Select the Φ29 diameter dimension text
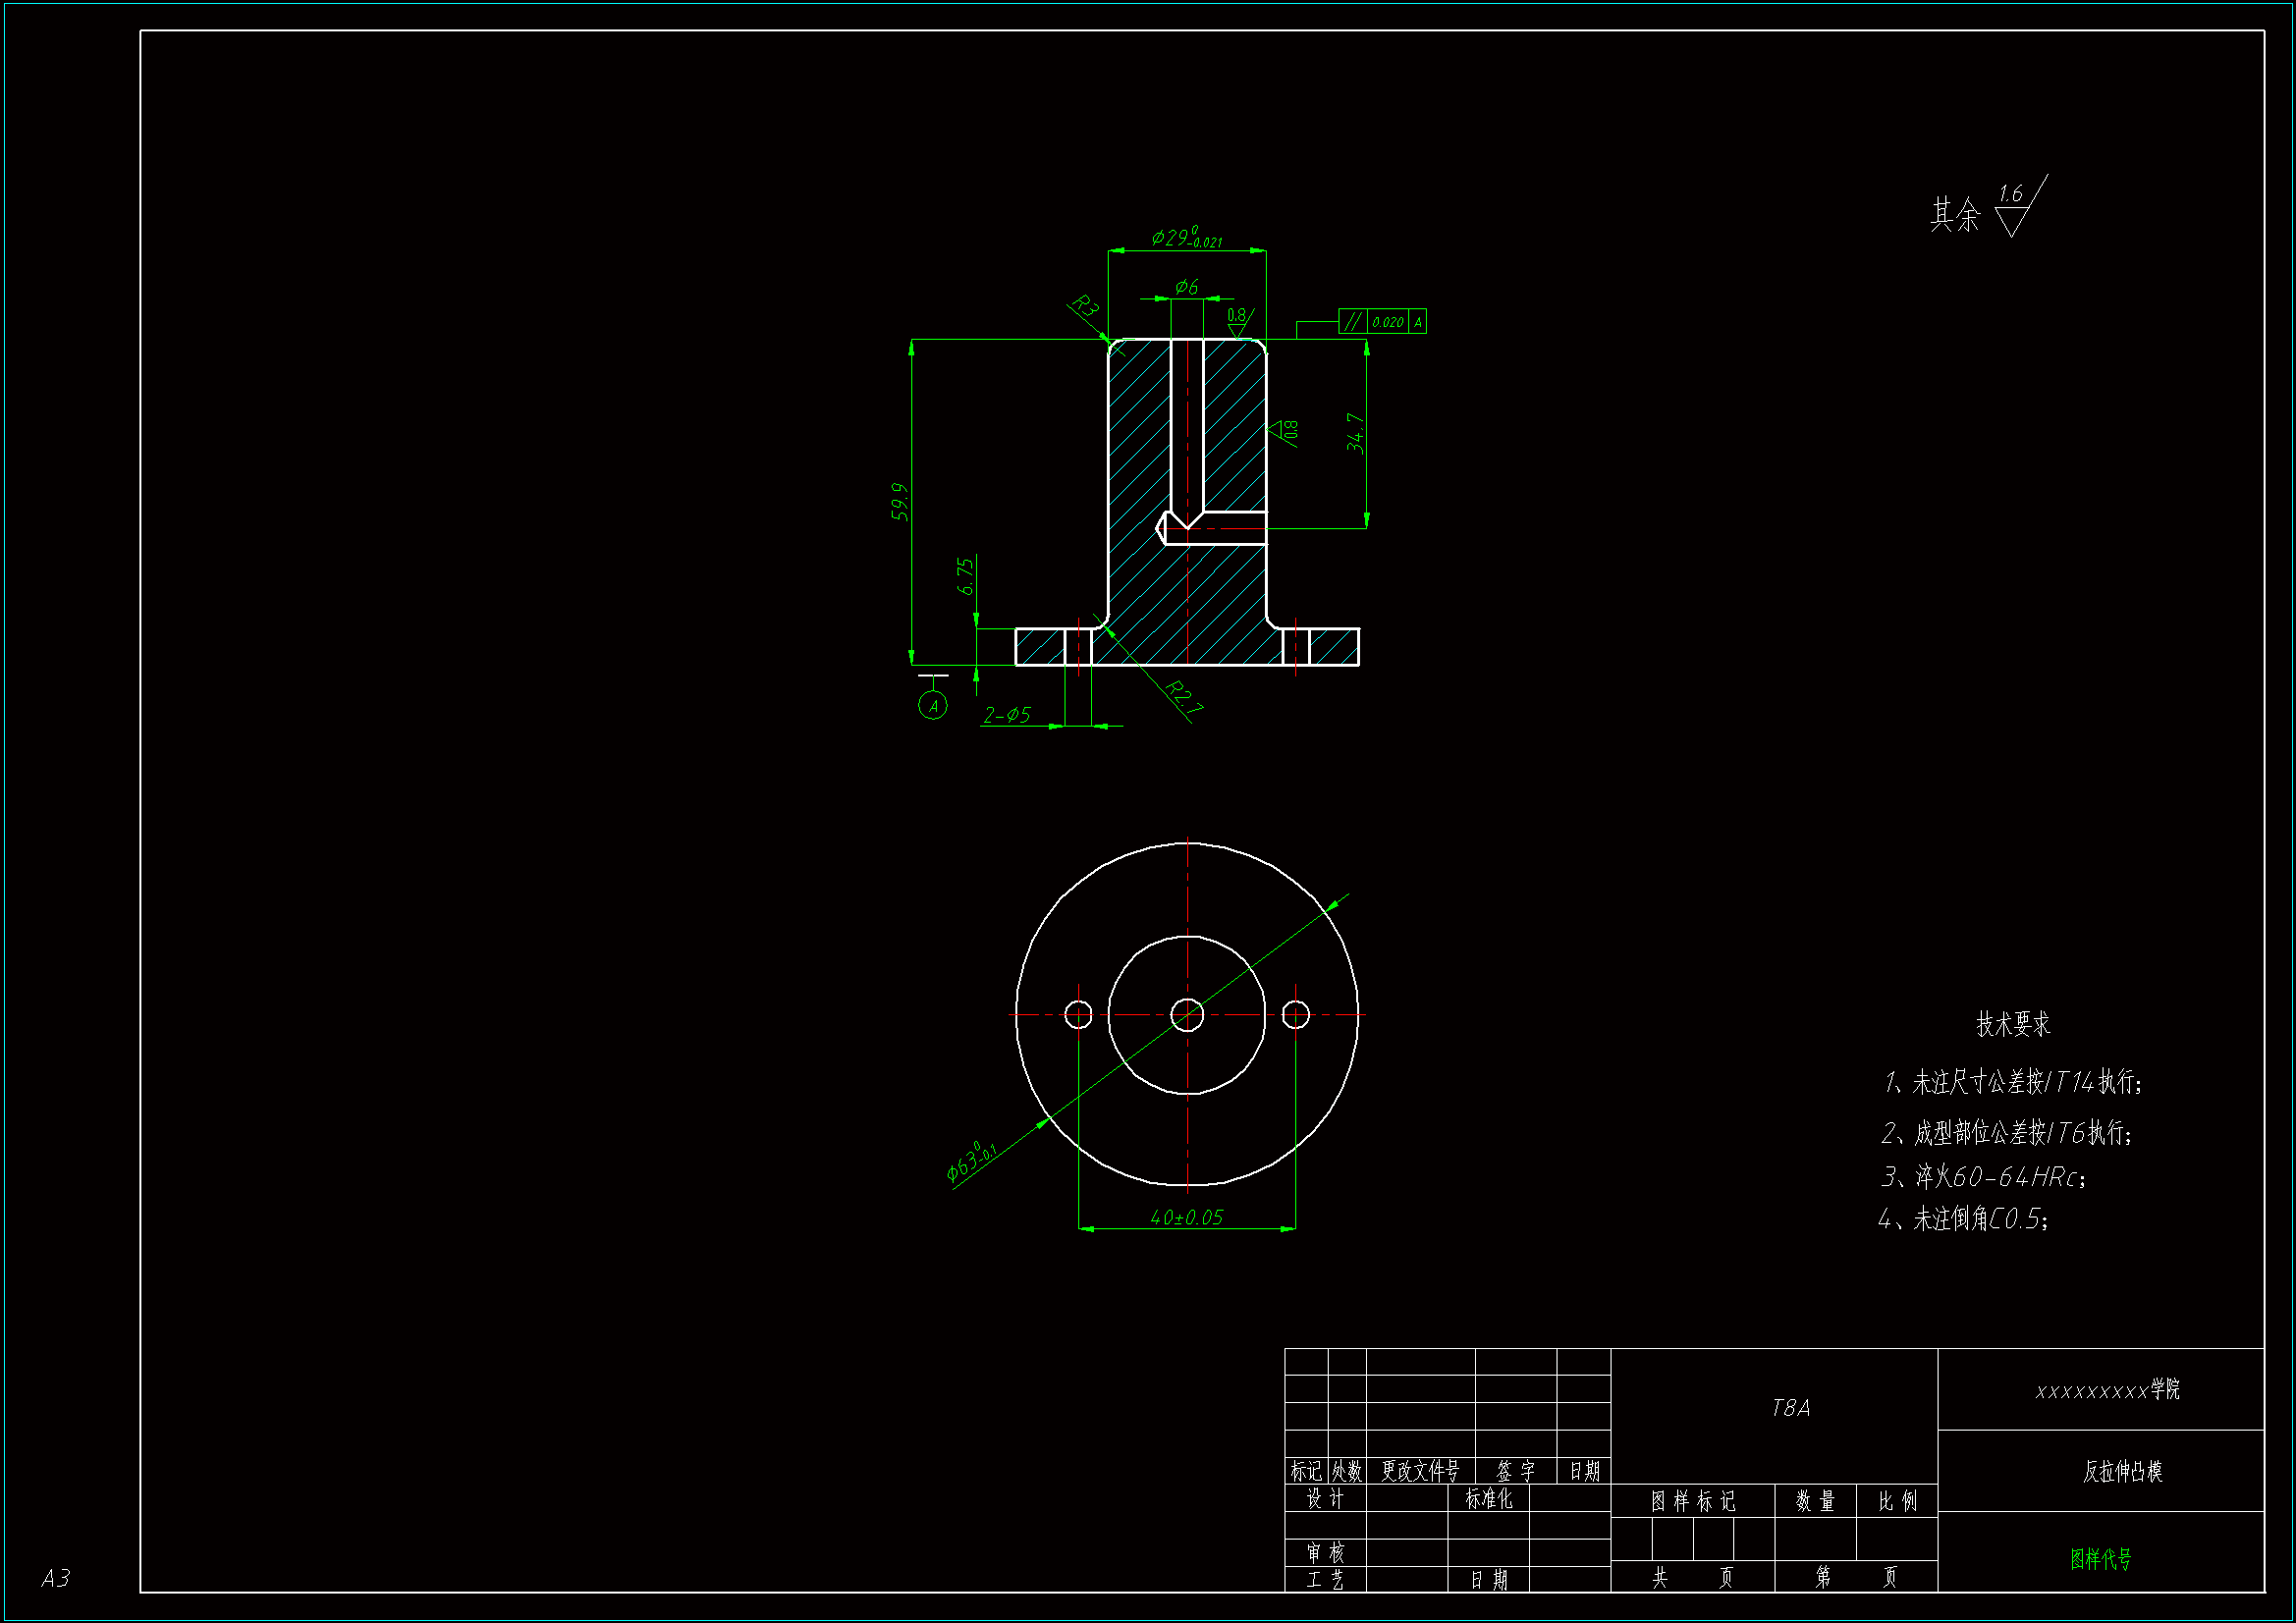 point(1186,238)
